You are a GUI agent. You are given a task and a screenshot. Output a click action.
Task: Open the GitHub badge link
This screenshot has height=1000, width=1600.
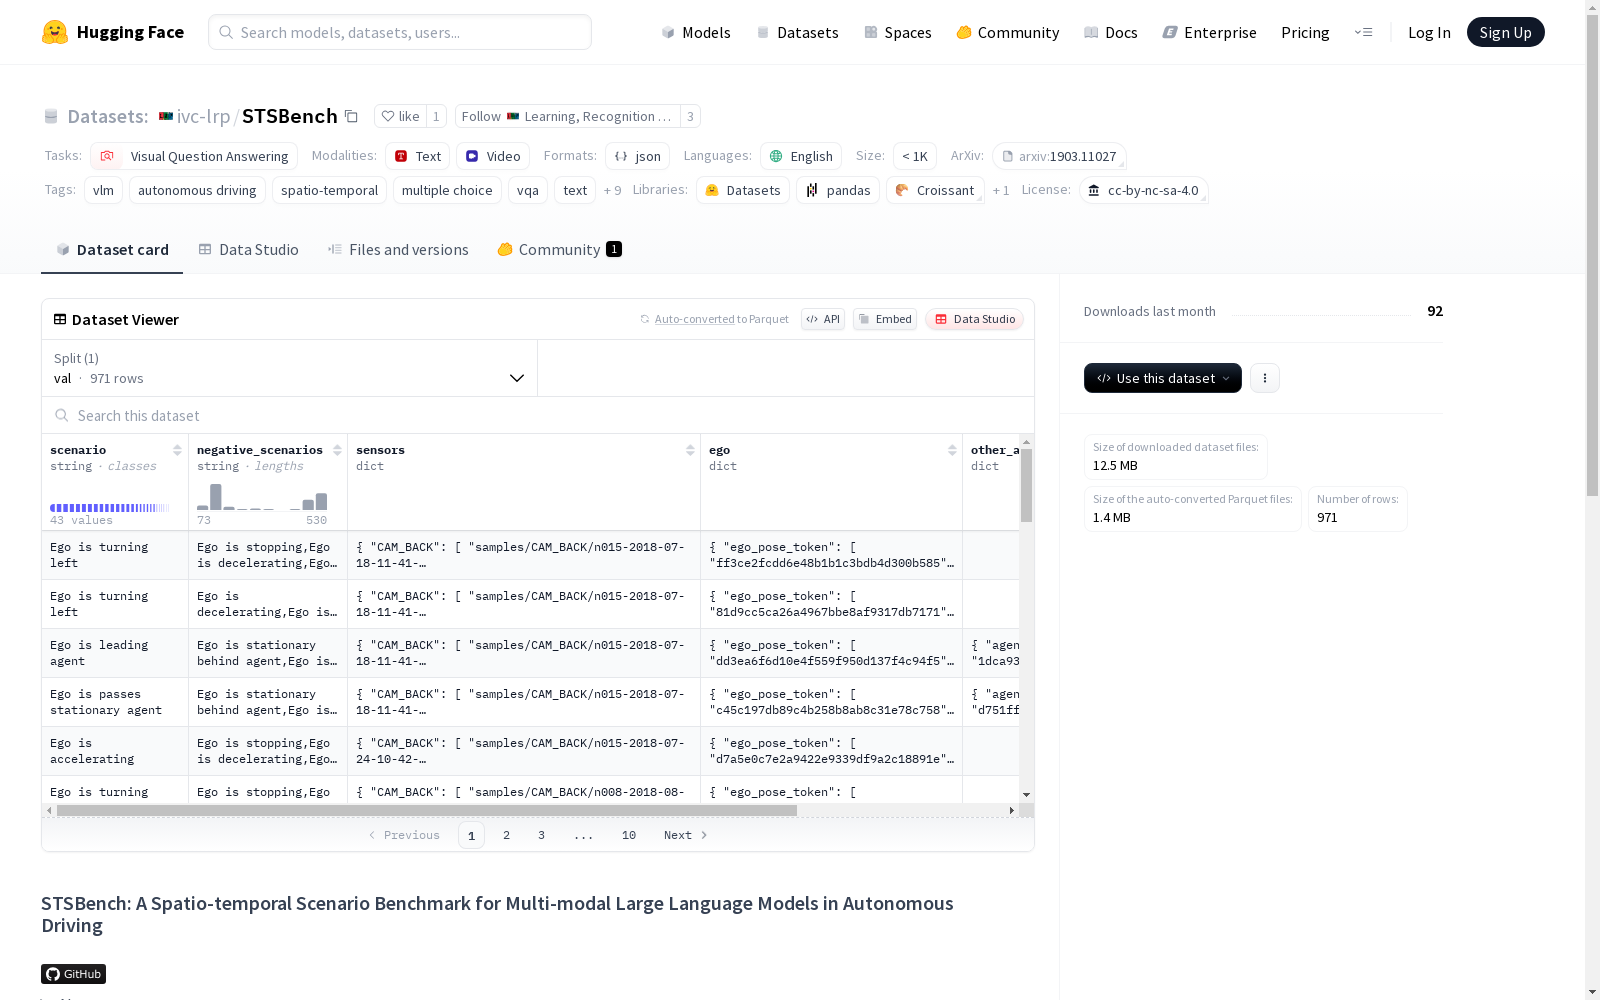[73, 974]
